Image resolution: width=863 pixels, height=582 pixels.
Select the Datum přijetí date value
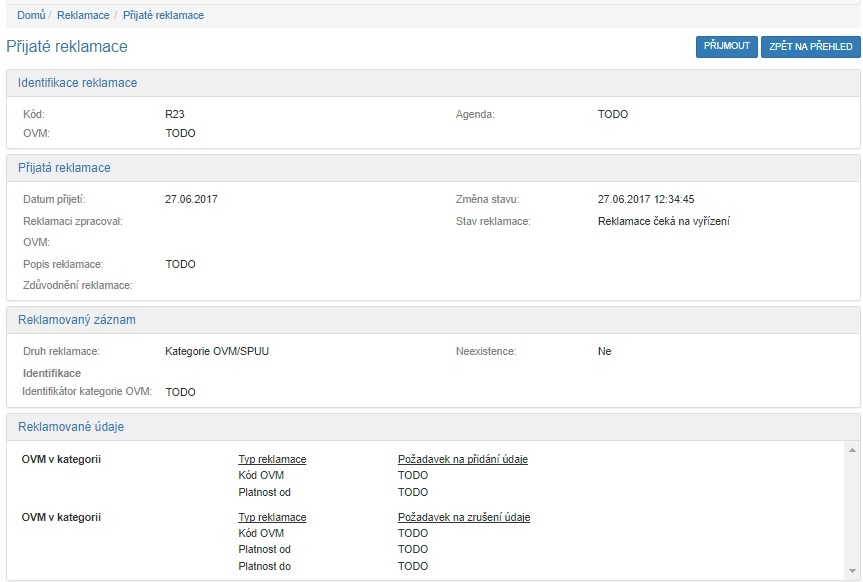point(191,199)
